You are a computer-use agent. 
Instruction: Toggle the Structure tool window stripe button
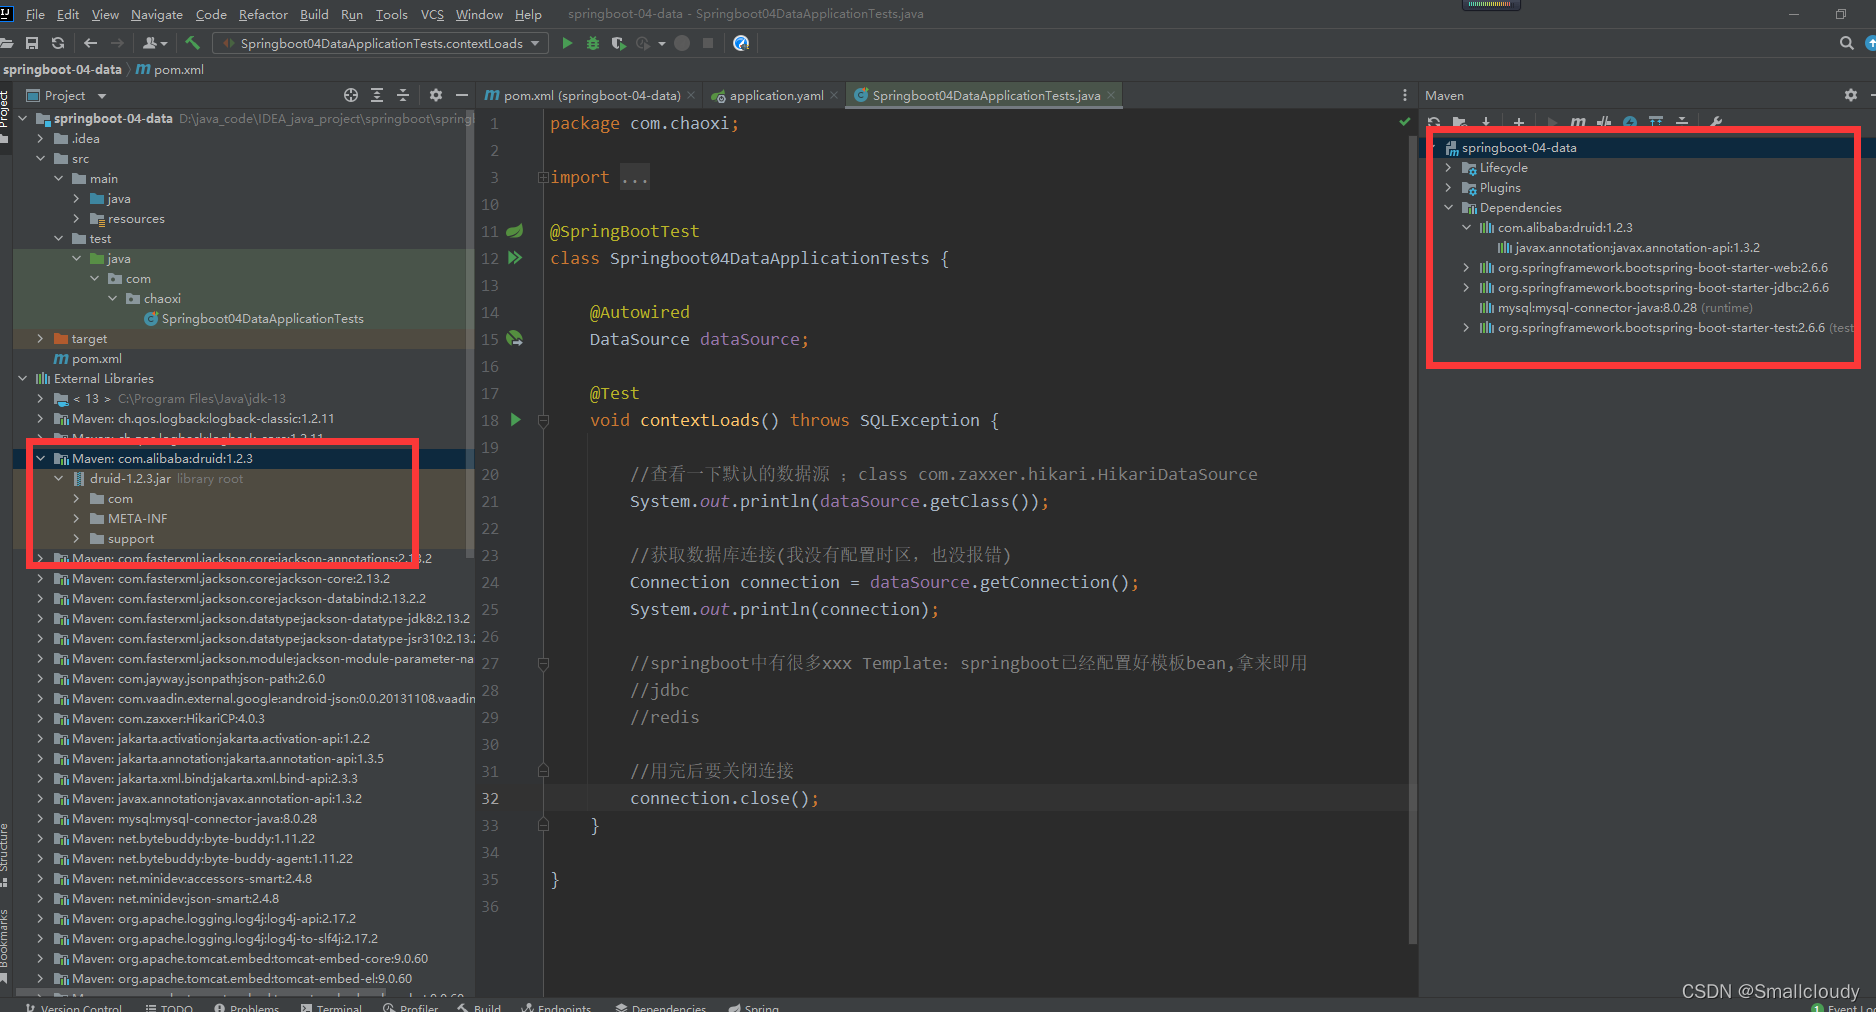[x=5, y=855]
